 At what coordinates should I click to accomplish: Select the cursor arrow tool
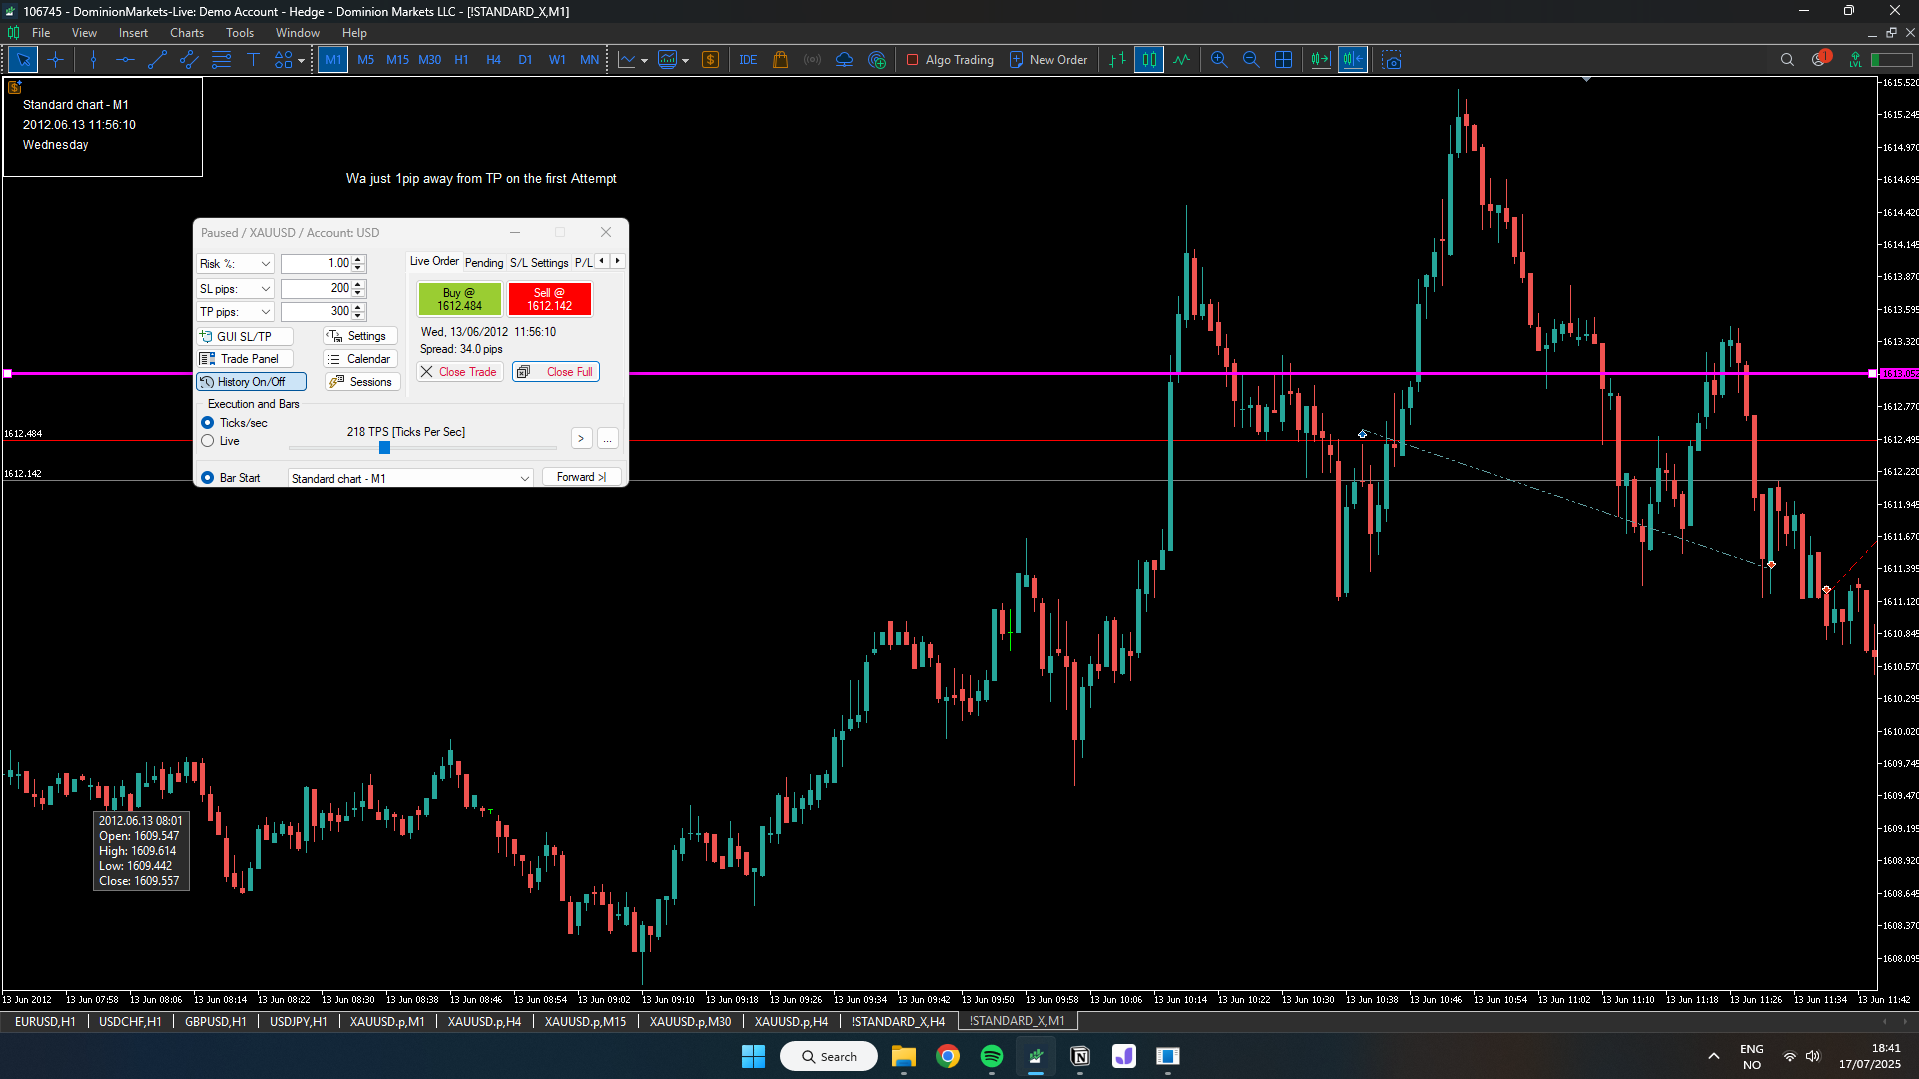23,60
